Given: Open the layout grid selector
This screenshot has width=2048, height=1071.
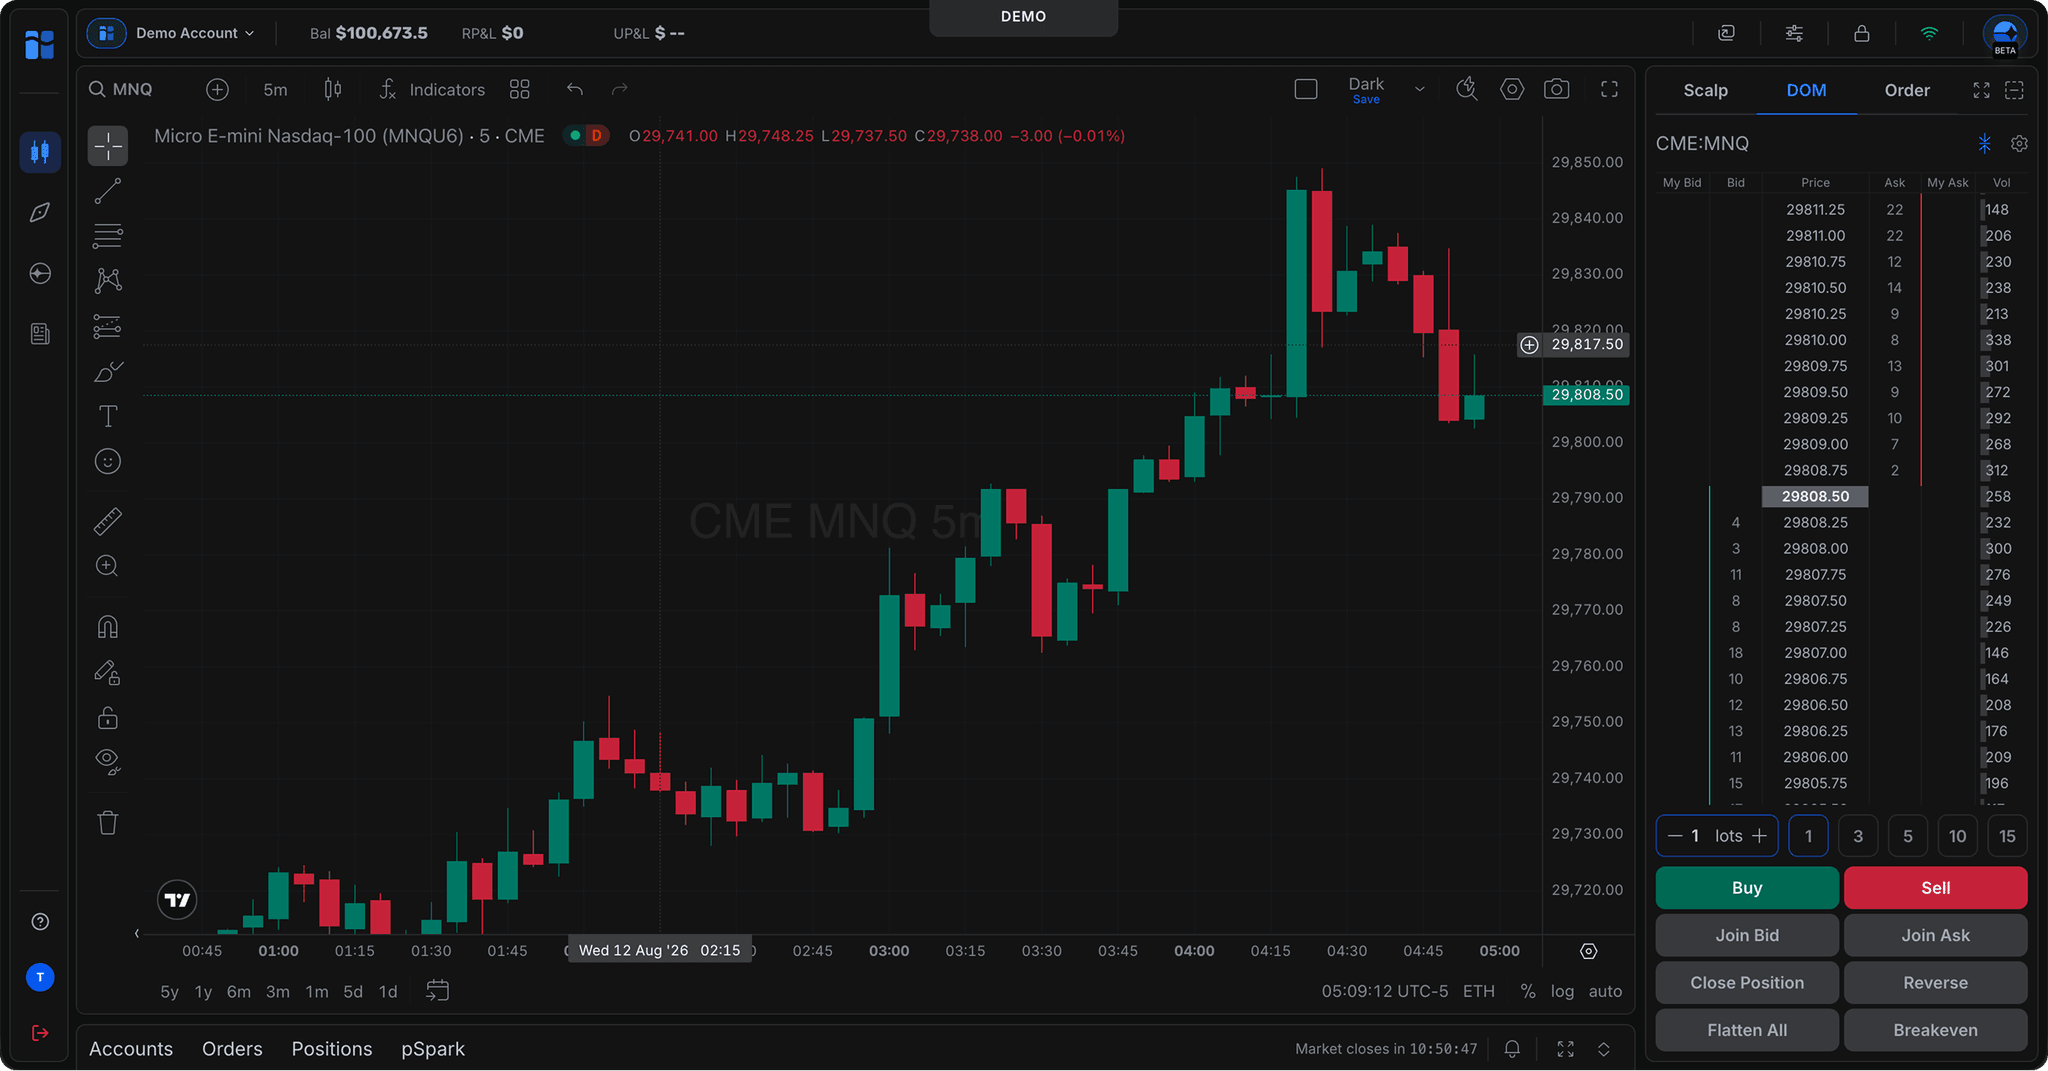Looking at the screenshot, I should 520,90.
